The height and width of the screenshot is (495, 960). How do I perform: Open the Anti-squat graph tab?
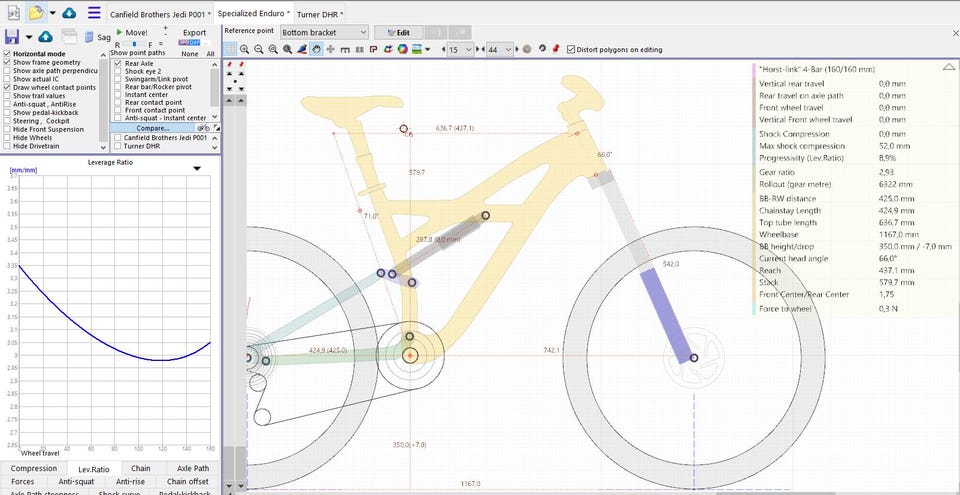75,481
